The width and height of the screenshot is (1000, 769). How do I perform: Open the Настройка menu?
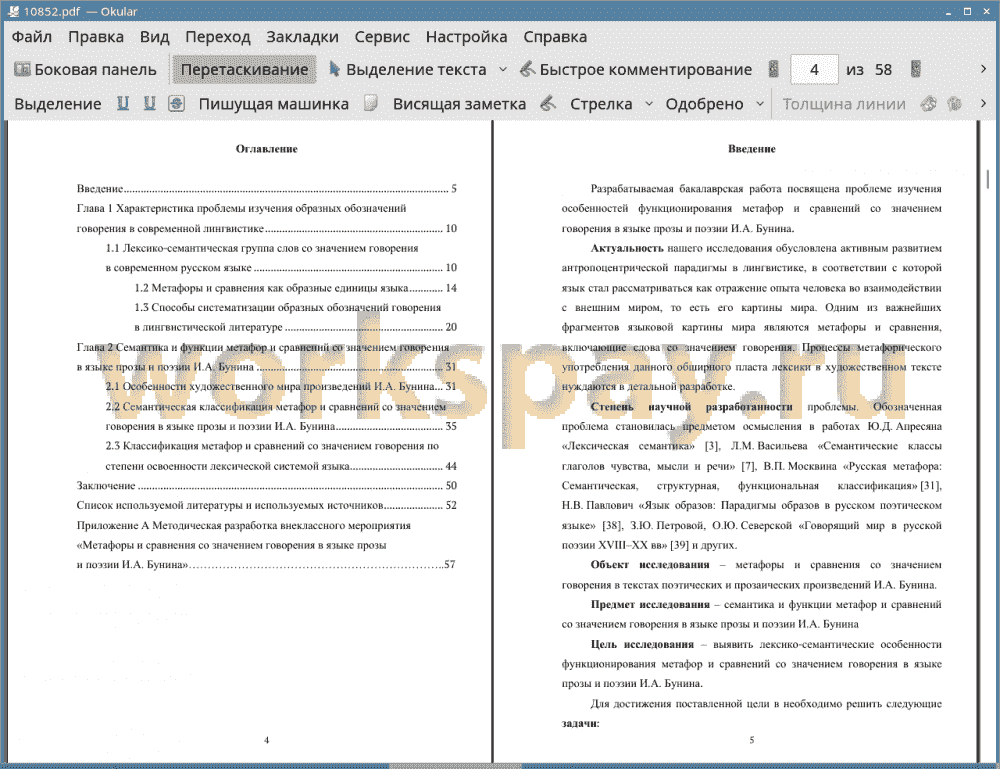pos(466,37)
